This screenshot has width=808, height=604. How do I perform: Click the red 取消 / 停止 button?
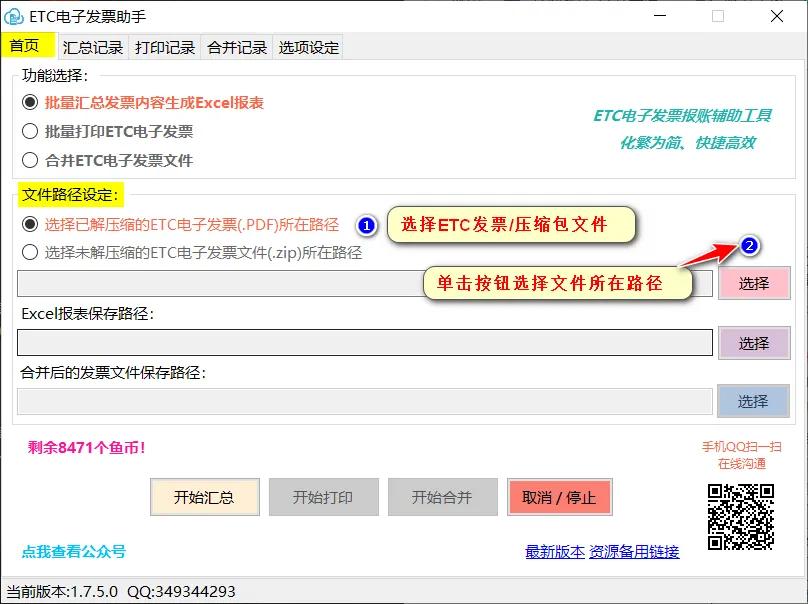click(x=560, y=497)
